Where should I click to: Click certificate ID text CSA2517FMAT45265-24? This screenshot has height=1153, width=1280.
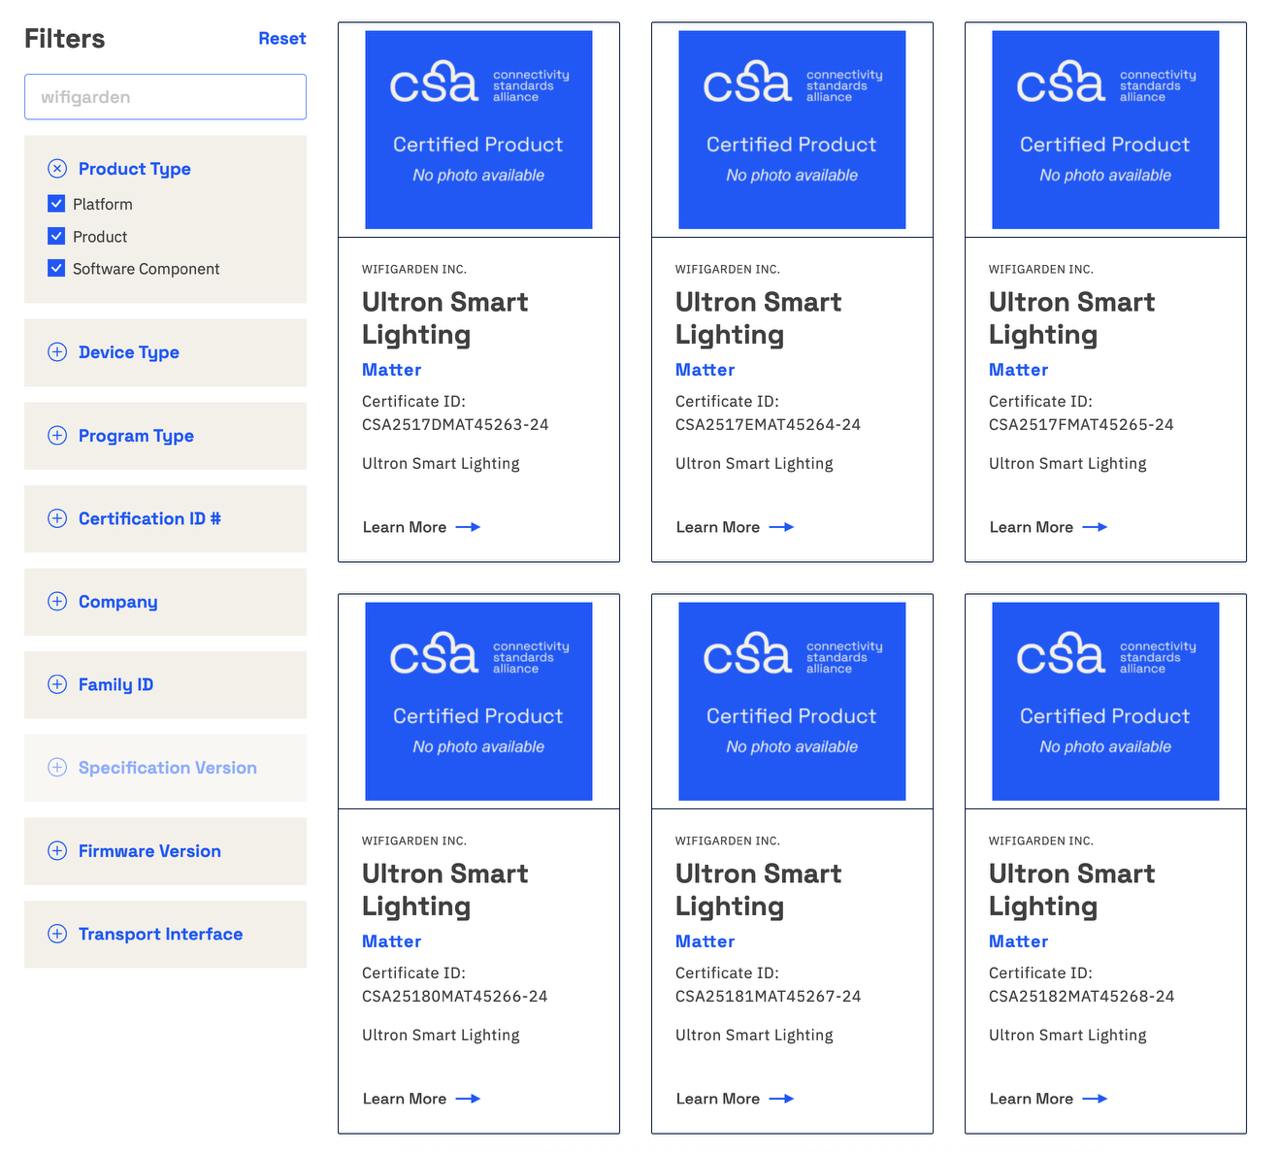1081,424
